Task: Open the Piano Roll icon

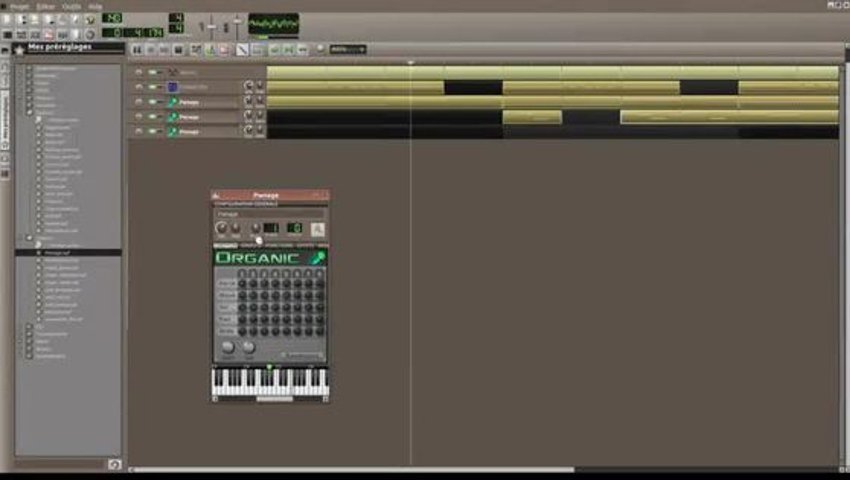Action: click(x=35, y=35)
